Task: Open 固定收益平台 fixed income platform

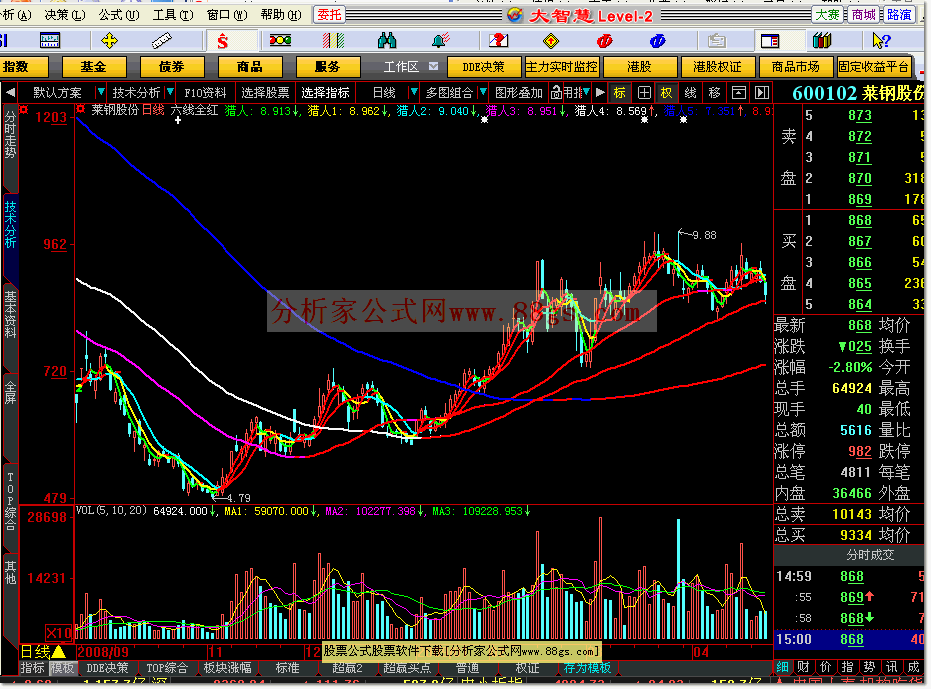Action: [873, 67]
